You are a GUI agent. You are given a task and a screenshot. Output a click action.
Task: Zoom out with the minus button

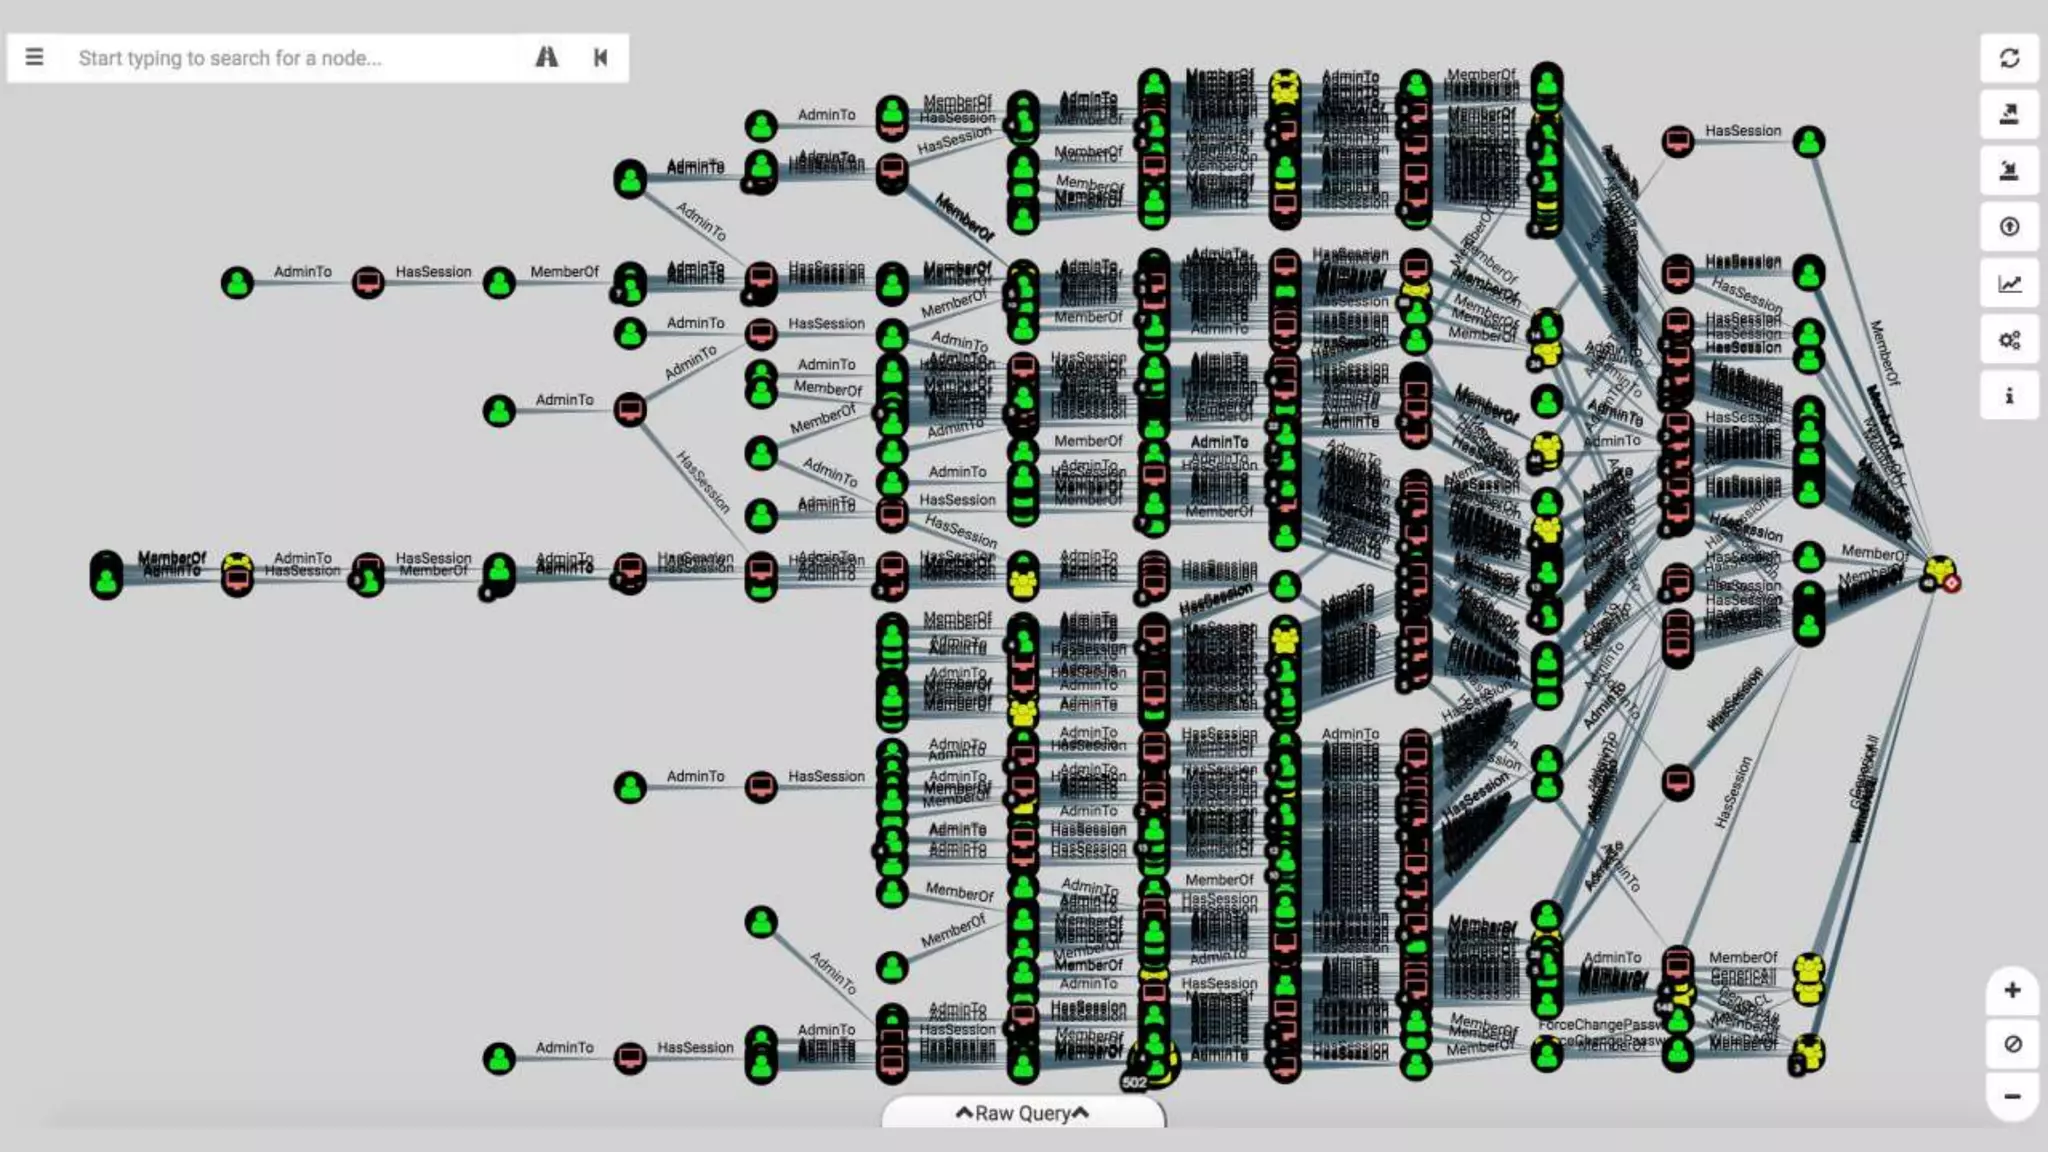tap(2012, 1096)
